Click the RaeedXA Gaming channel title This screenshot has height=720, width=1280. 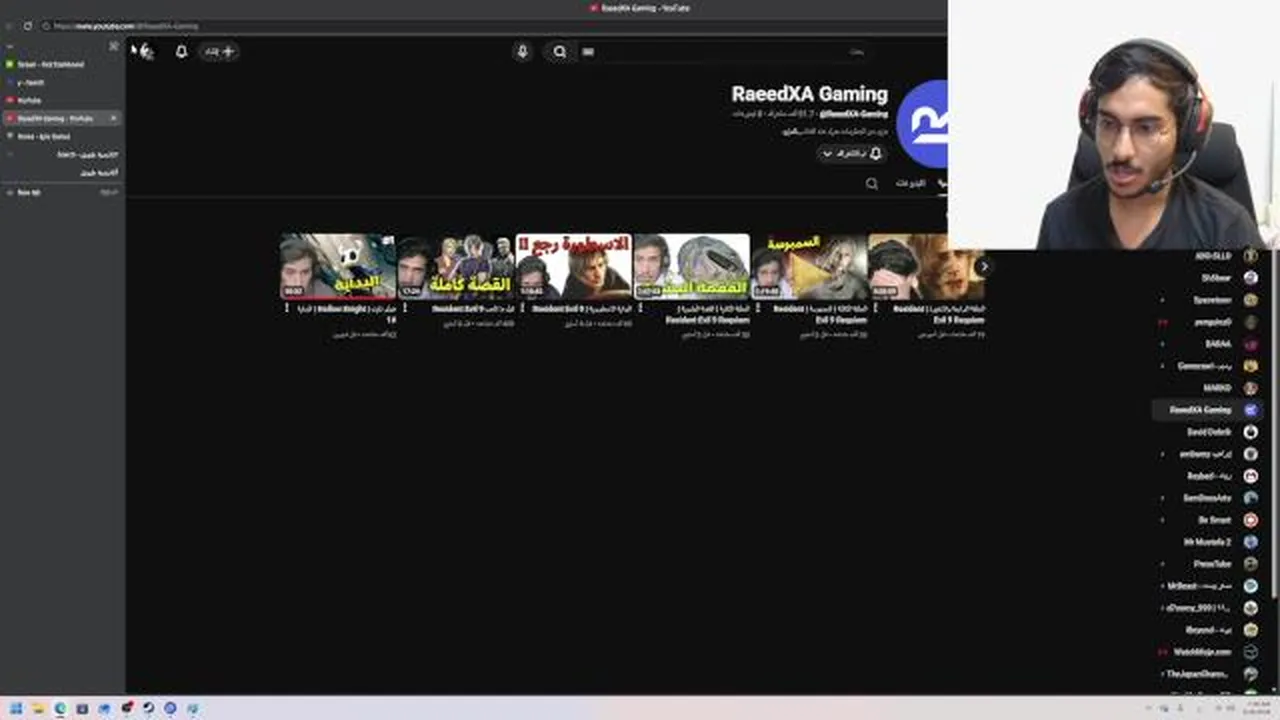pyautogui.click(x=809, y=94)
